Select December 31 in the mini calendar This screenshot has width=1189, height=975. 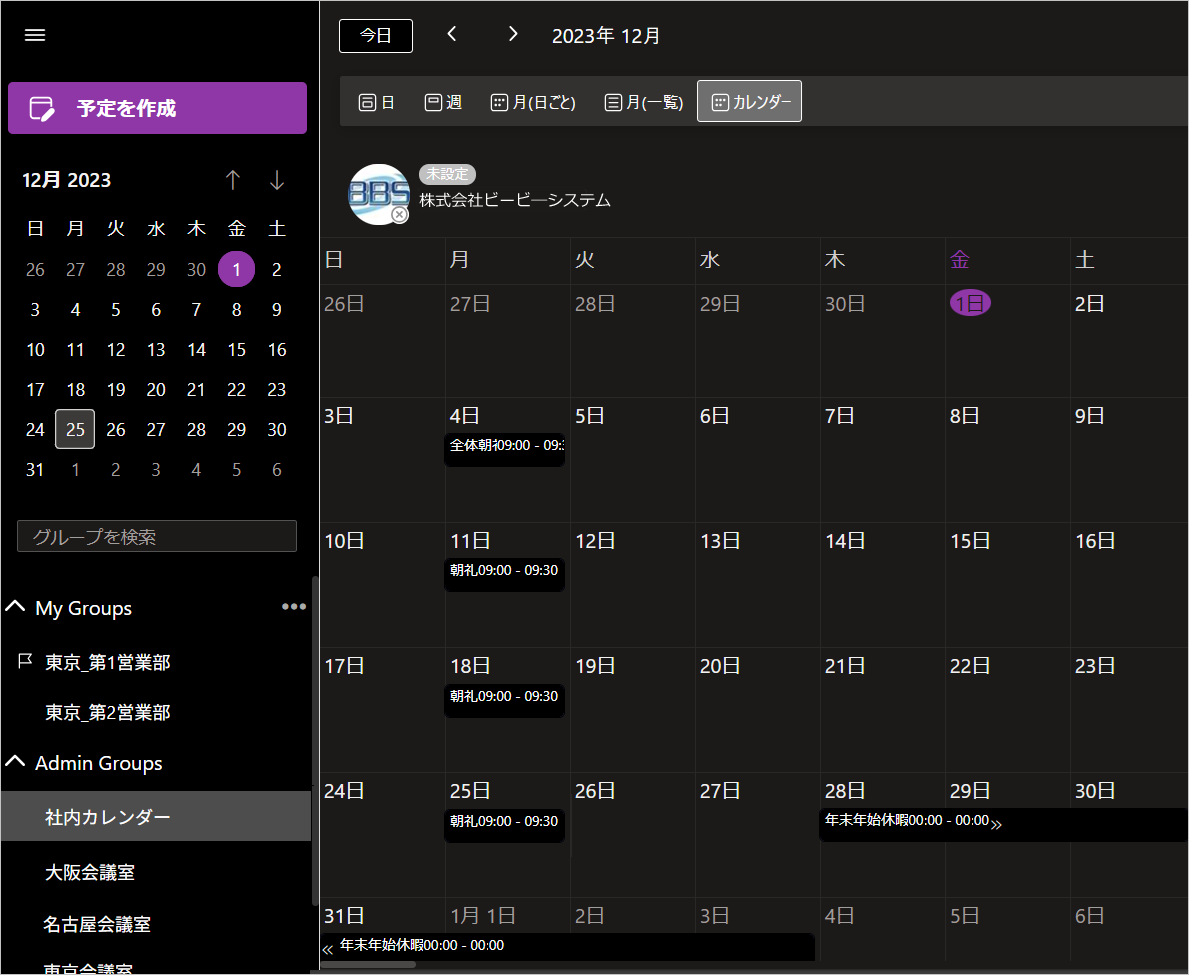[x=35, y=469]
